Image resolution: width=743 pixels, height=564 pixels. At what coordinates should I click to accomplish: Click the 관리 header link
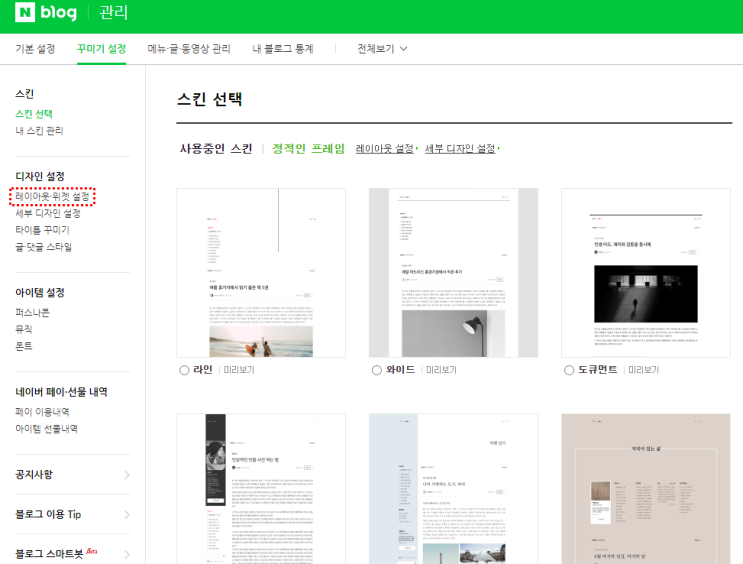pos(113,12)
